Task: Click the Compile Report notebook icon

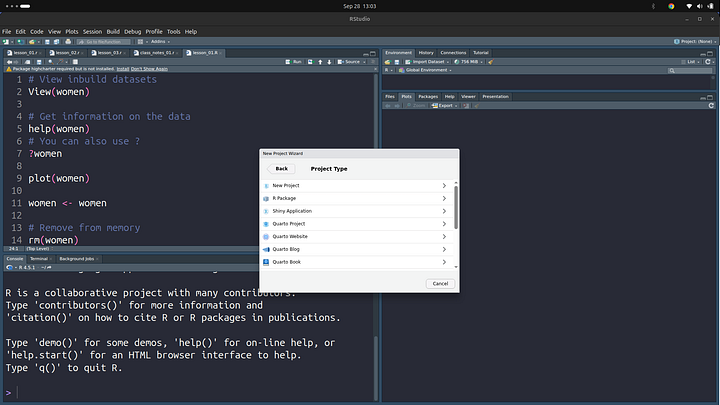Action: click(75, 62)
